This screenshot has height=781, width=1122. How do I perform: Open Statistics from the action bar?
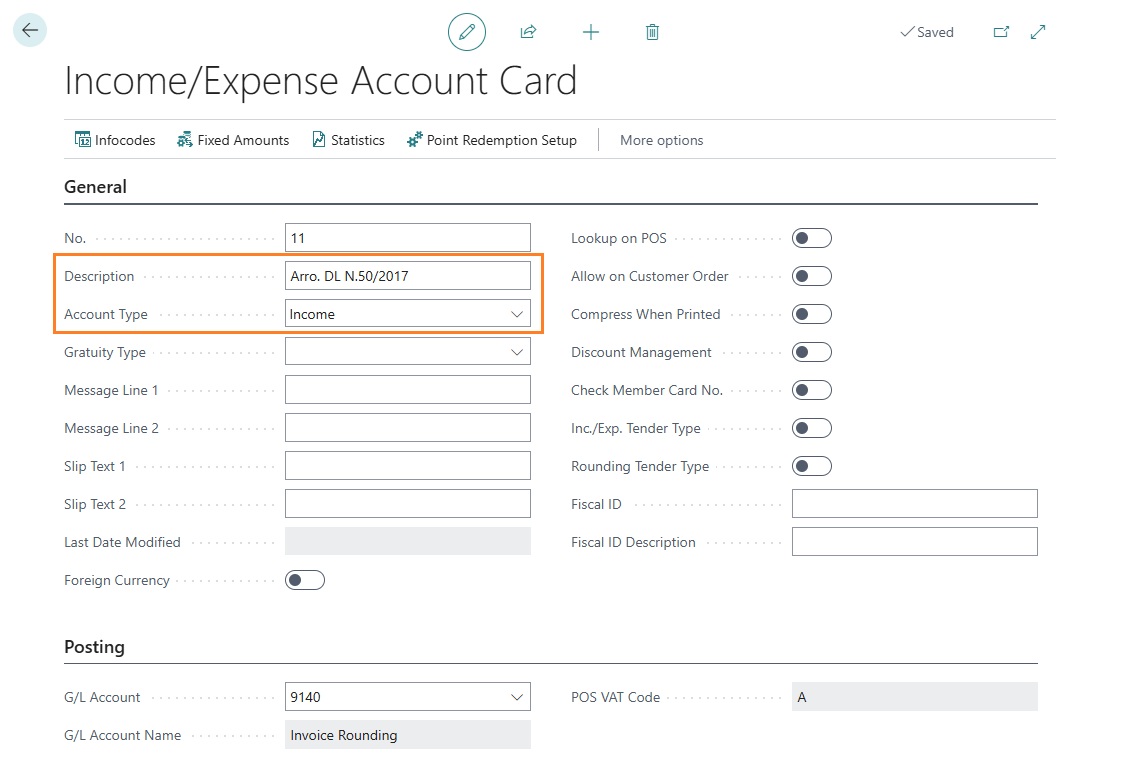[x=348, y=140]
